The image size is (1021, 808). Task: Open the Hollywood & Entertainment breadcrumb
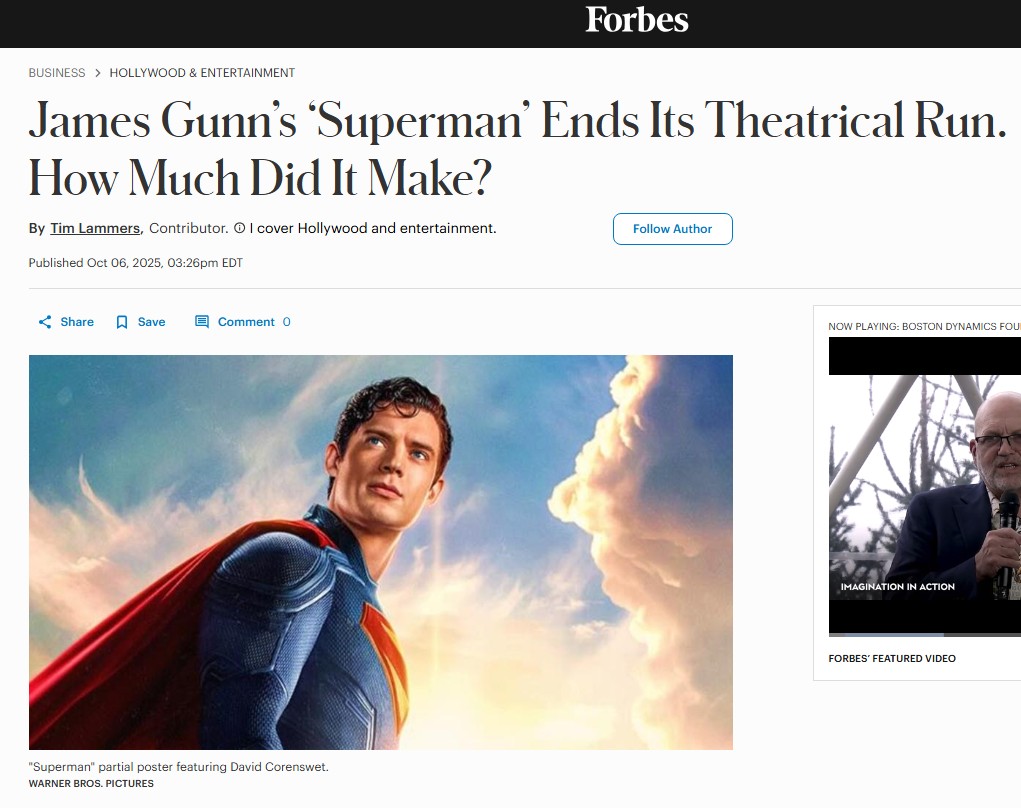[x=202, y=73]
